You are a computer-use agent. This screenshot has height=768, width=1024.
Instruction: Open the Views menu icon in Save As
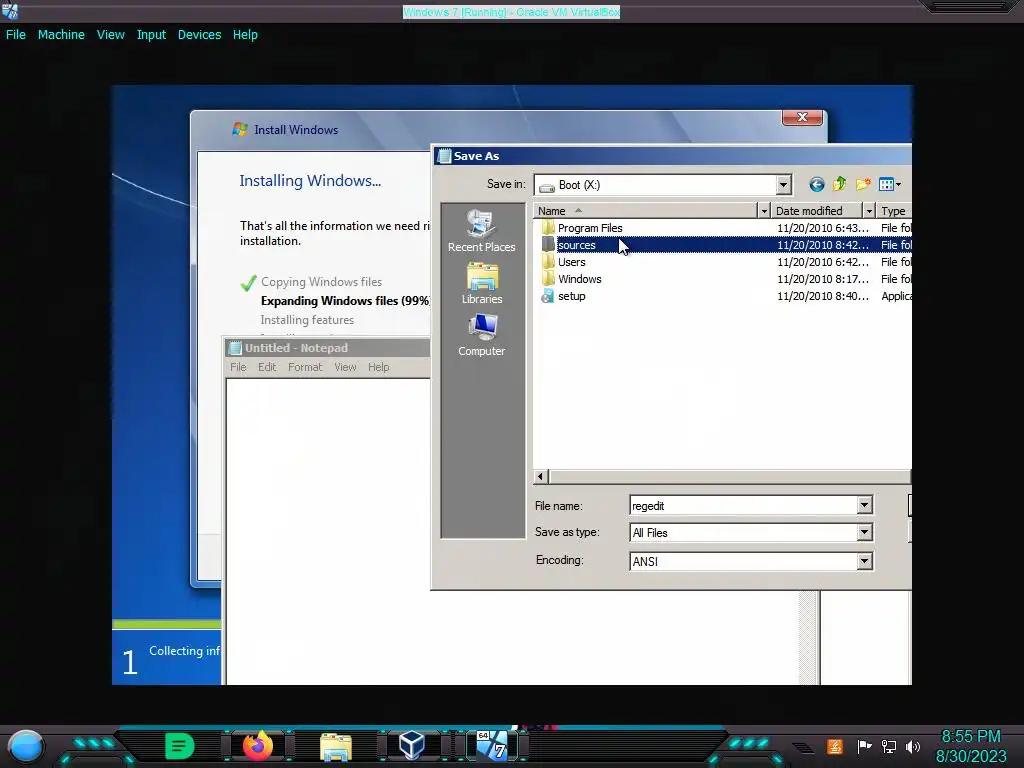tap(889, 185)
